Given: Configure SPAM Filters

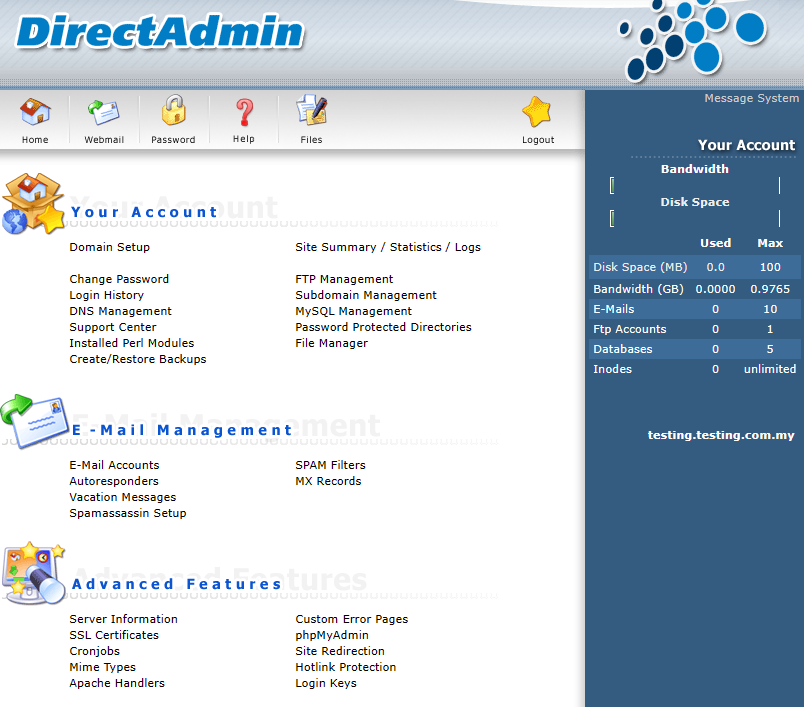Looking at the screenshot, I should [x=330, y=464].
